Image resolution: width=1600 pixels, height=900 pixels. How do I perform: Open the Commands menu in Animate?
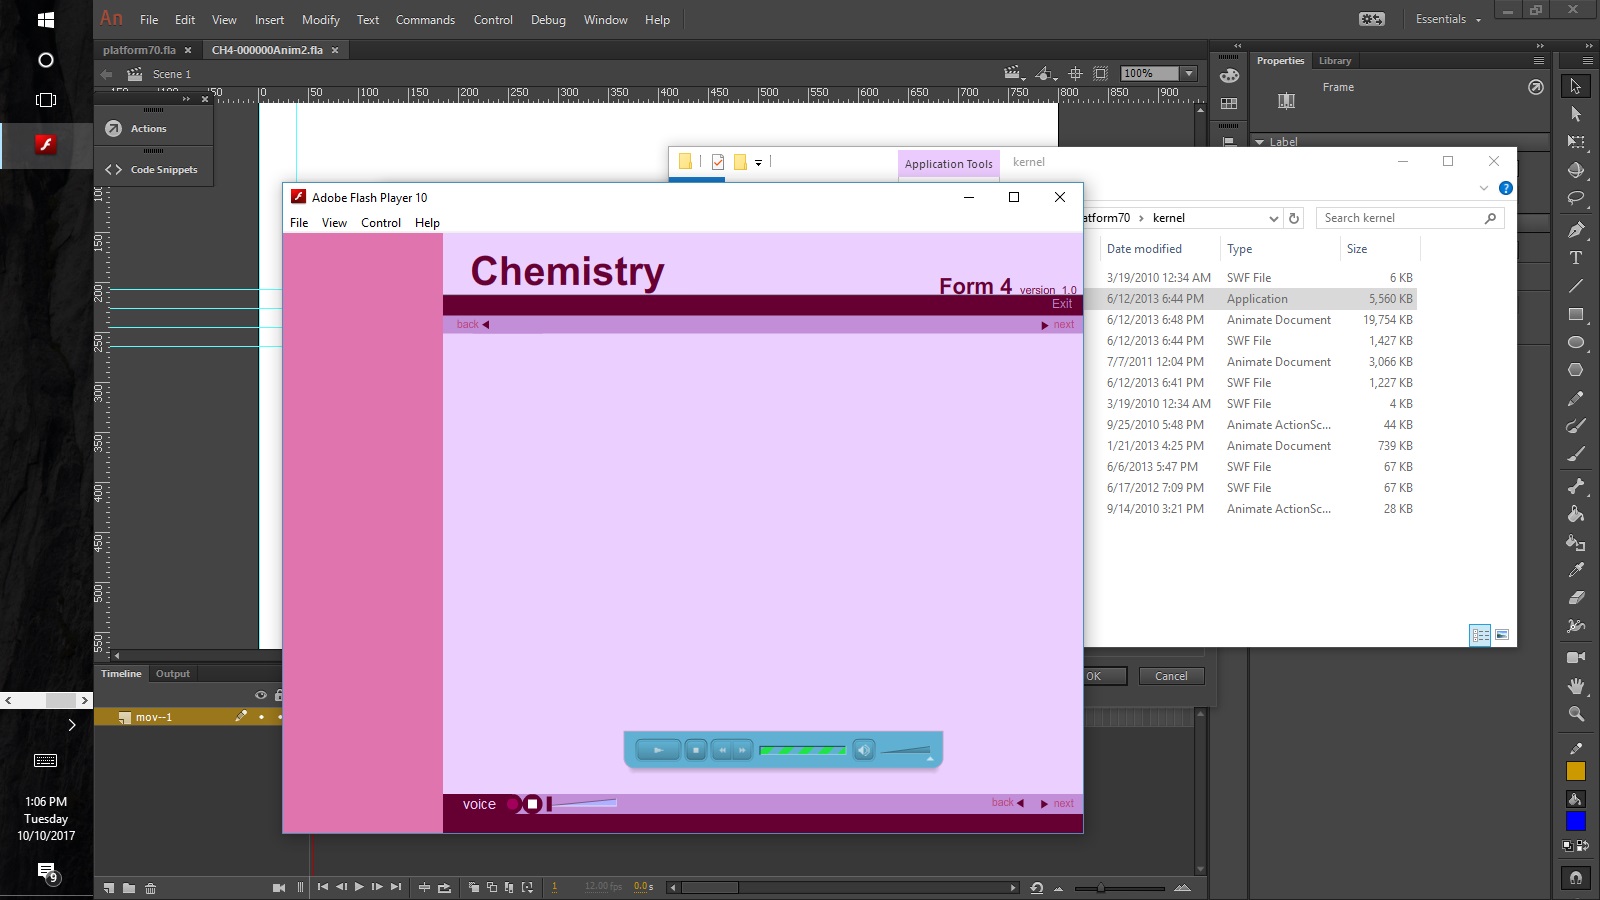pyautogui.click(x=425, y=20)
